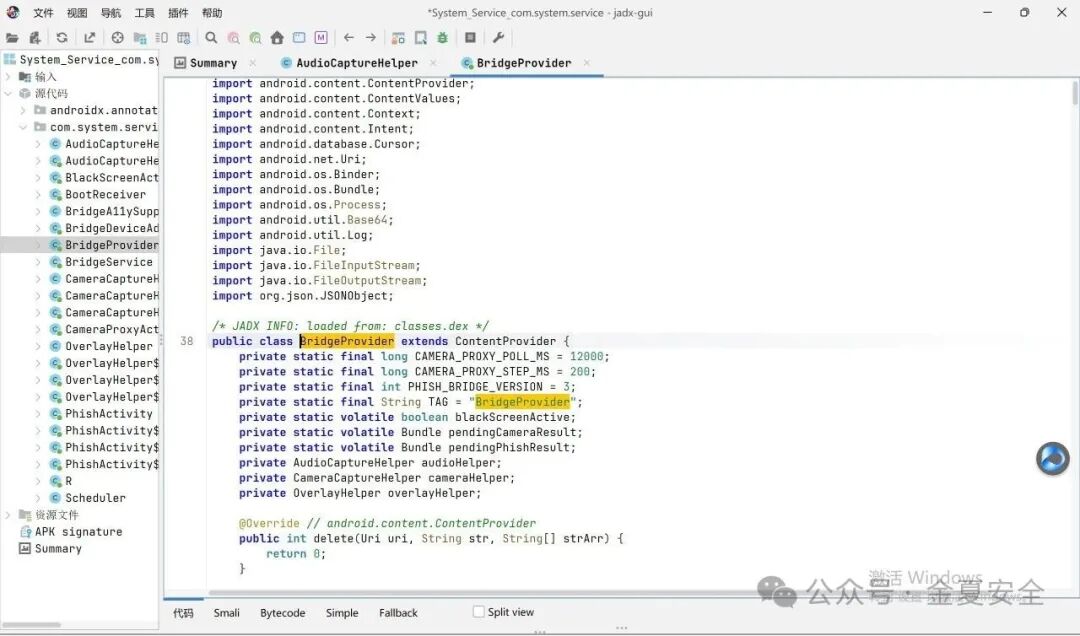Click the vertical code scrollbar
The width and height of the screenshot is (1080, 636).
coord(1074,93)
